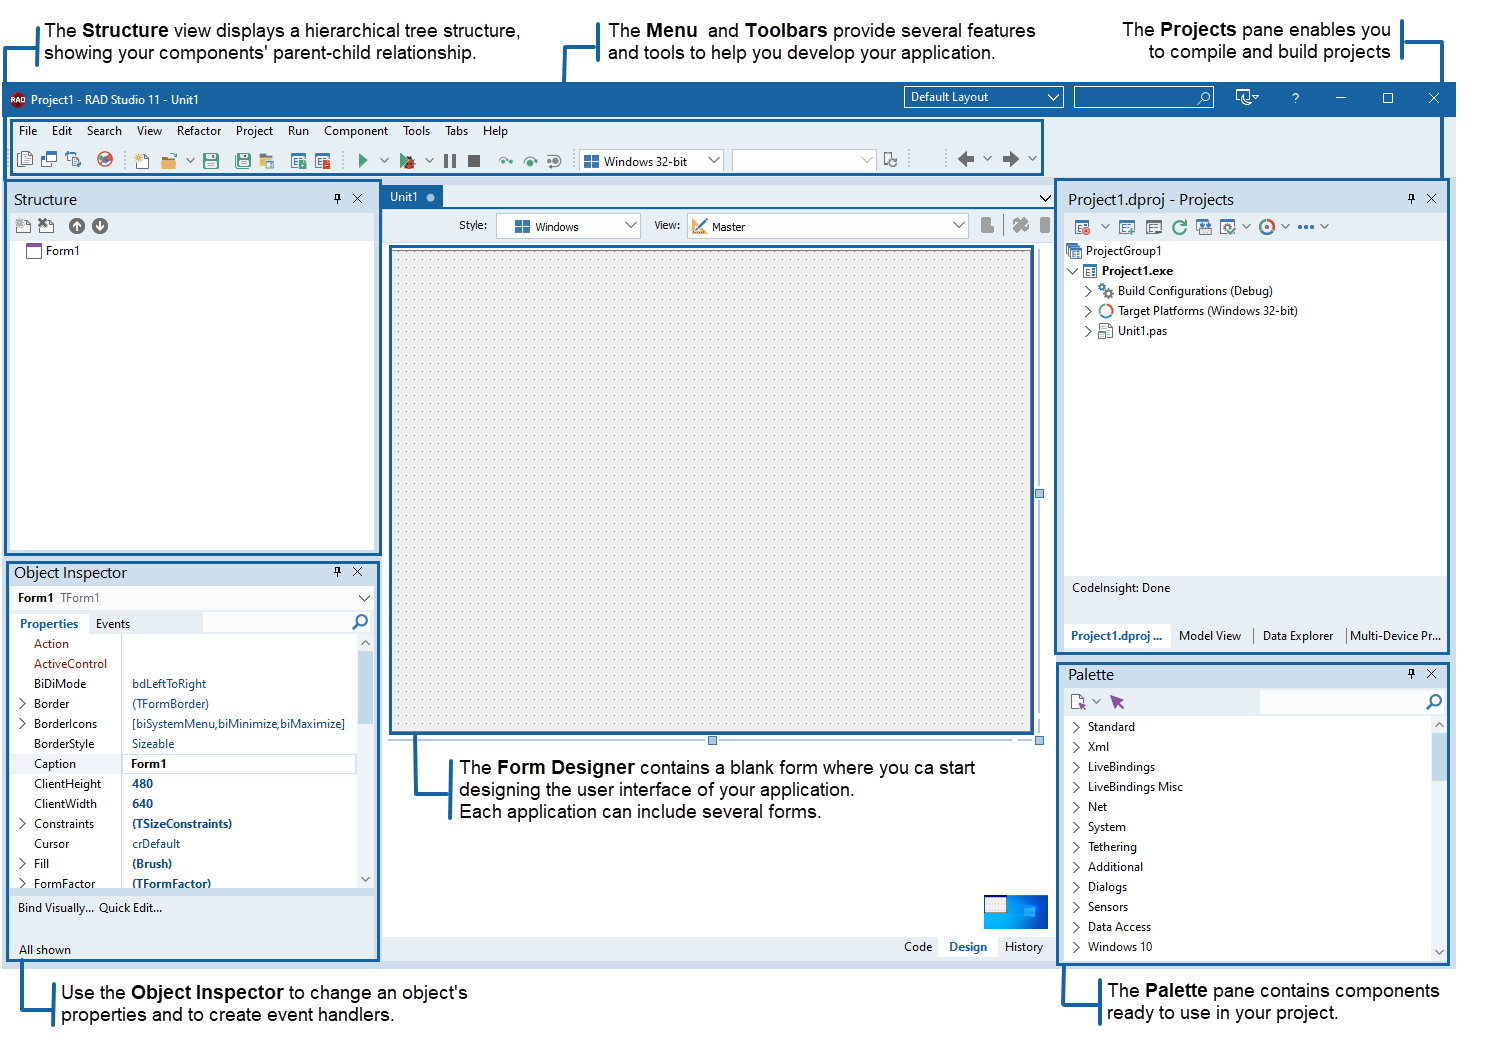Click the View Form icon in main toolbar
This screenshot has height=1053, width=1509.
49,159
